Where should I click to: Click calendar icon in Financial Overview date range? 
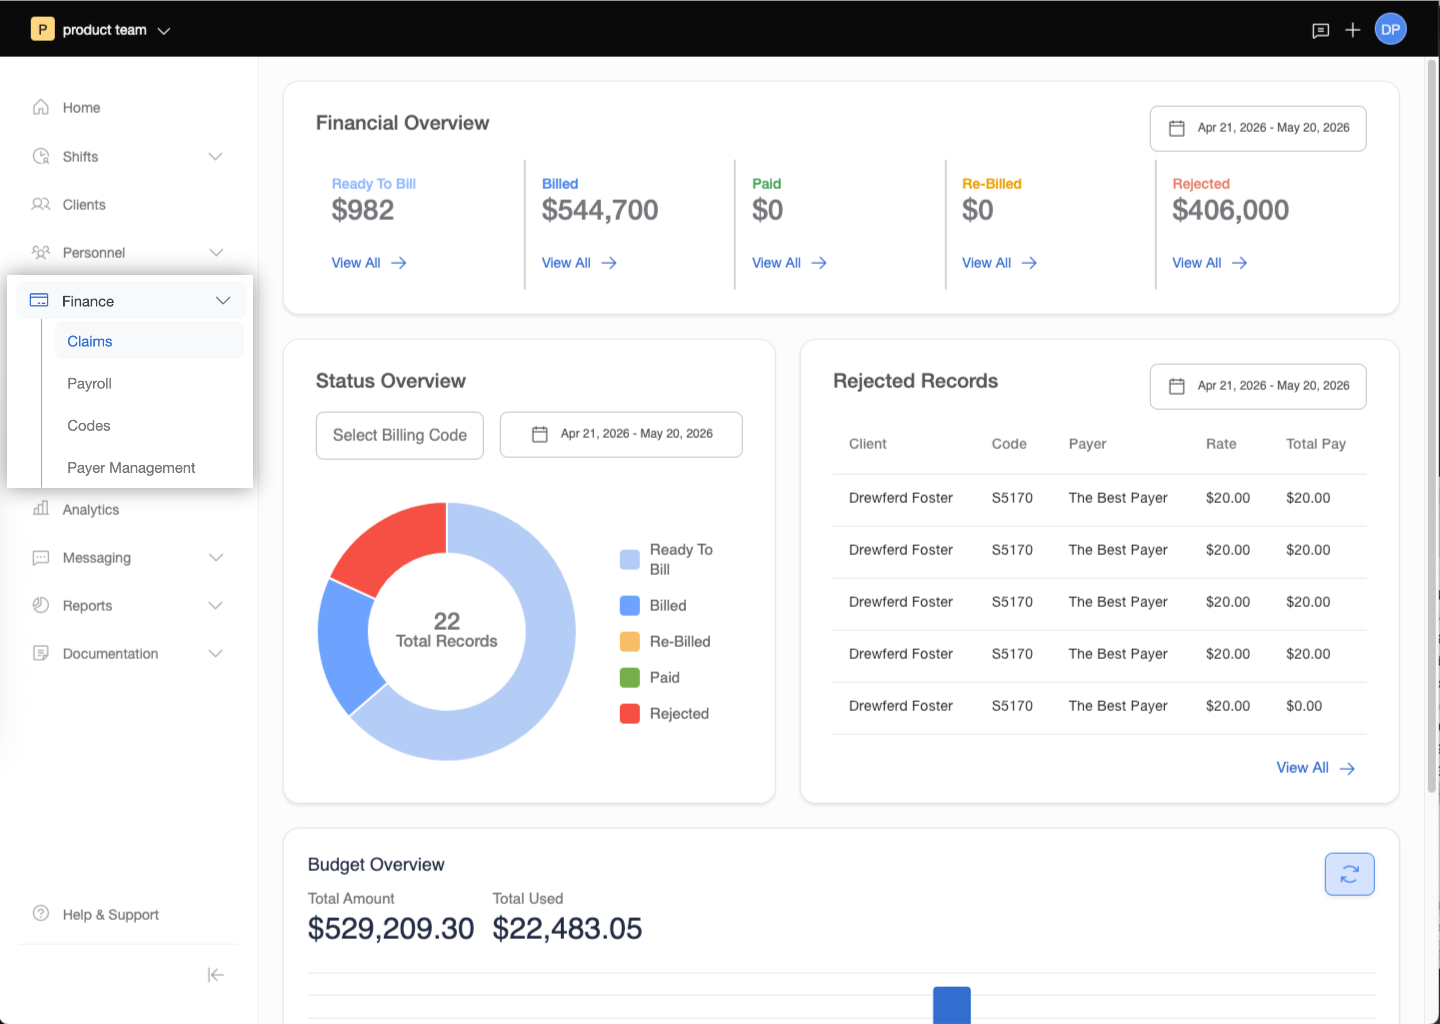(x=1177, y=128)
